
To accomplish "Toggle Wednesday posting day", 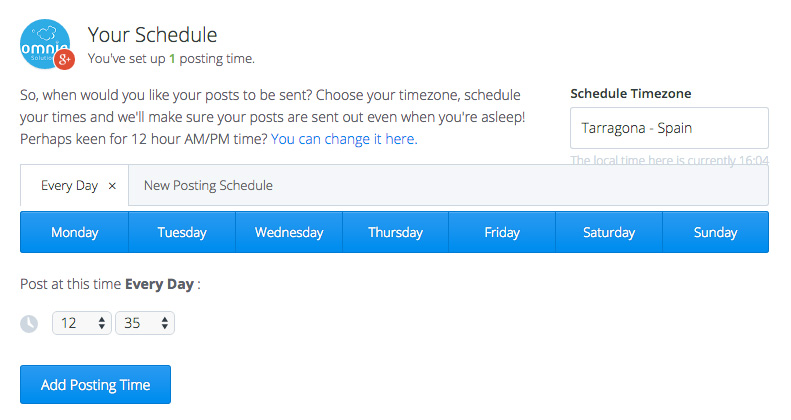I will point(289,233).
